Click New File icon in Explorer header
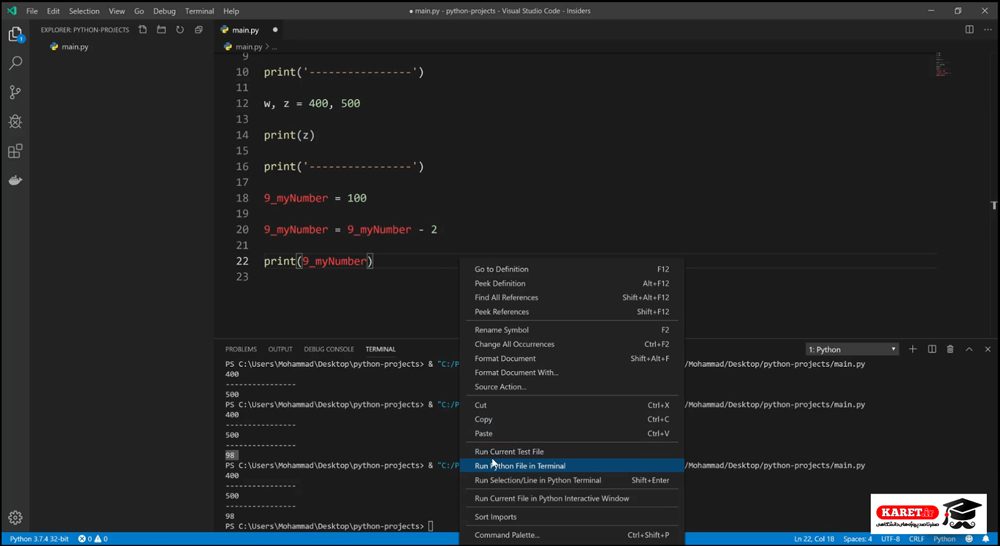 [x=143, y=29]
